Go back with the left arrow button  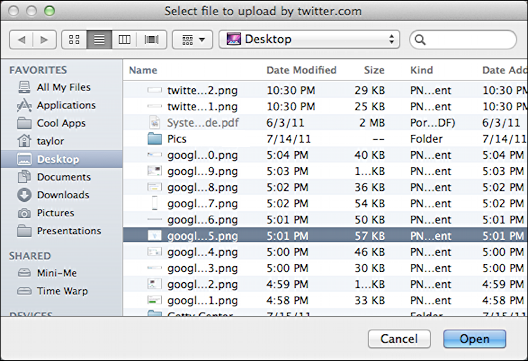coord(21,40)
